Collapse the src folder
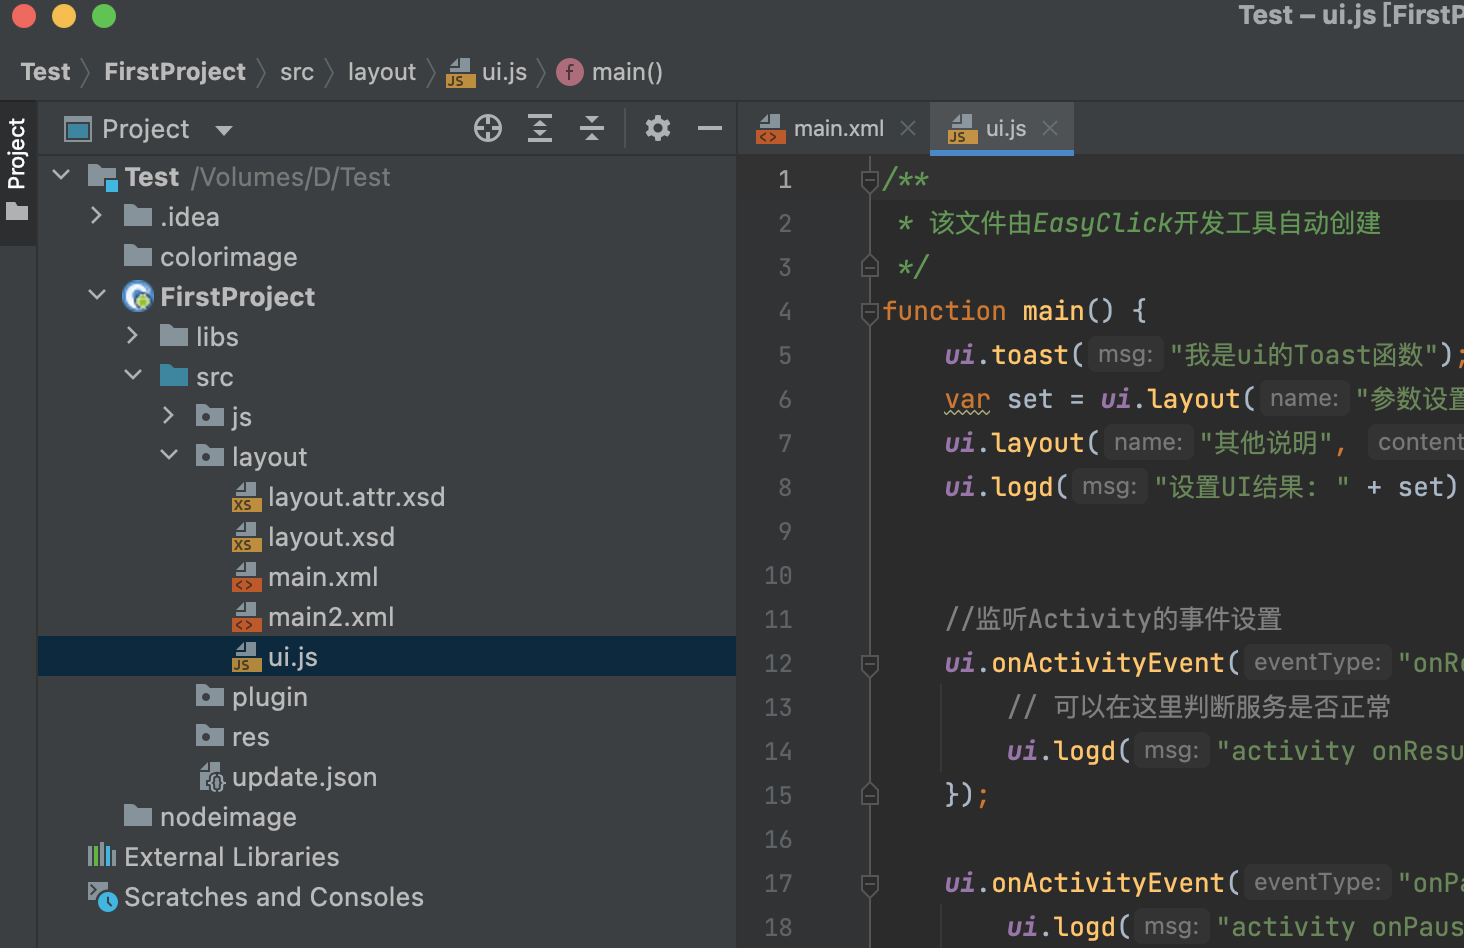The height and width of the screenshot is (948, 1464). pyautogui.click(x=133, y=375)
